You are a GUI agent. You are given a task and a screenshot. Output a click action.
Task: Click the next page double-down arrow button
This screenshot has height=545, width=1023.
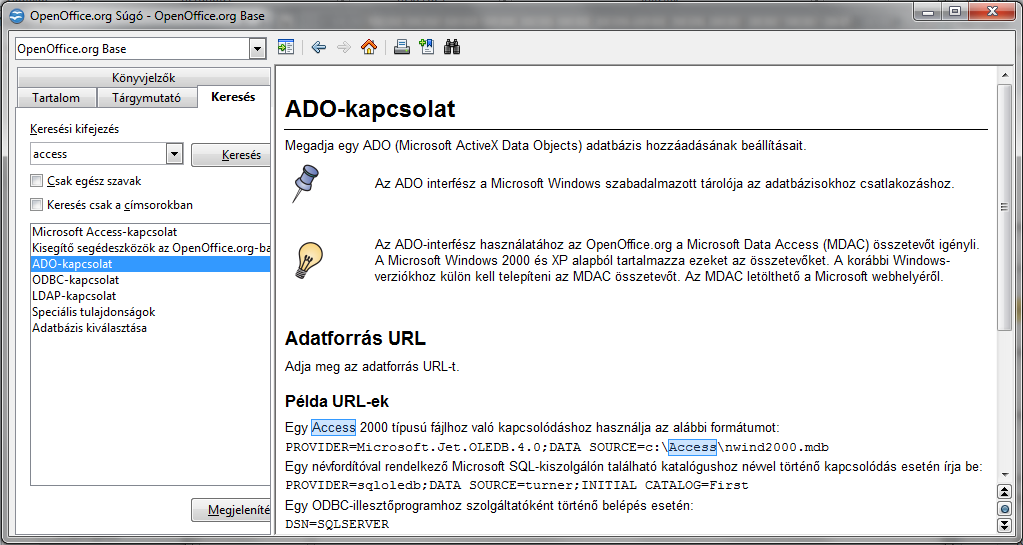(1005, 525)
